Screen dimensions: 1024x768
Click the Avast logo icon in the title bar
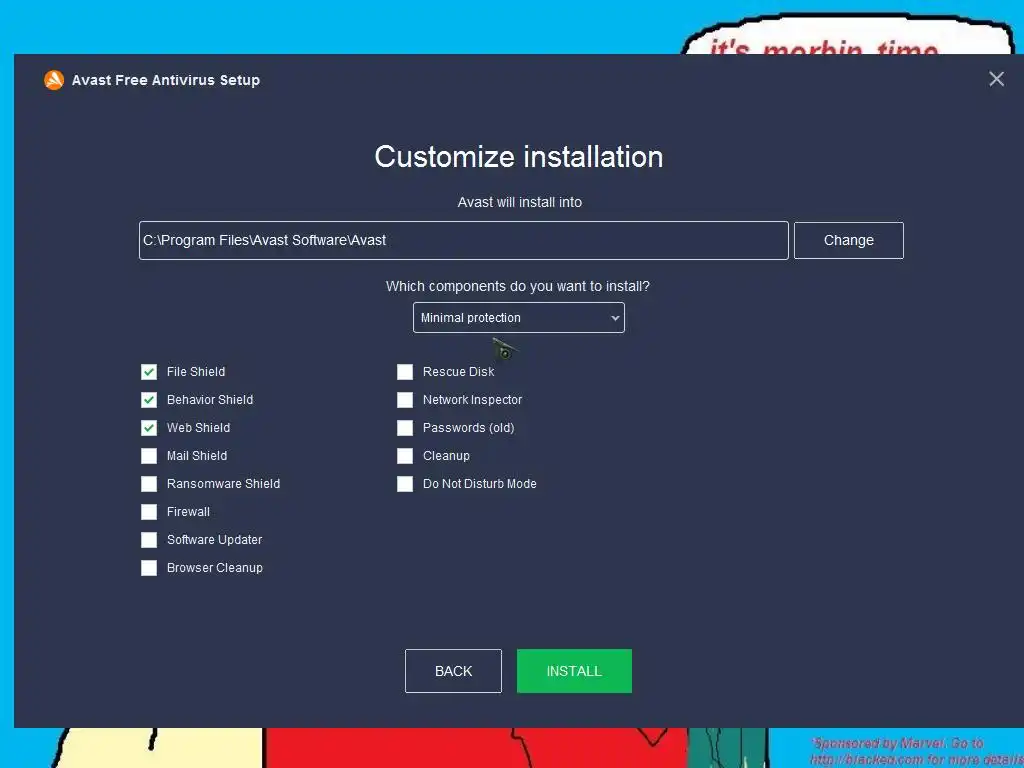coord(54,80)
